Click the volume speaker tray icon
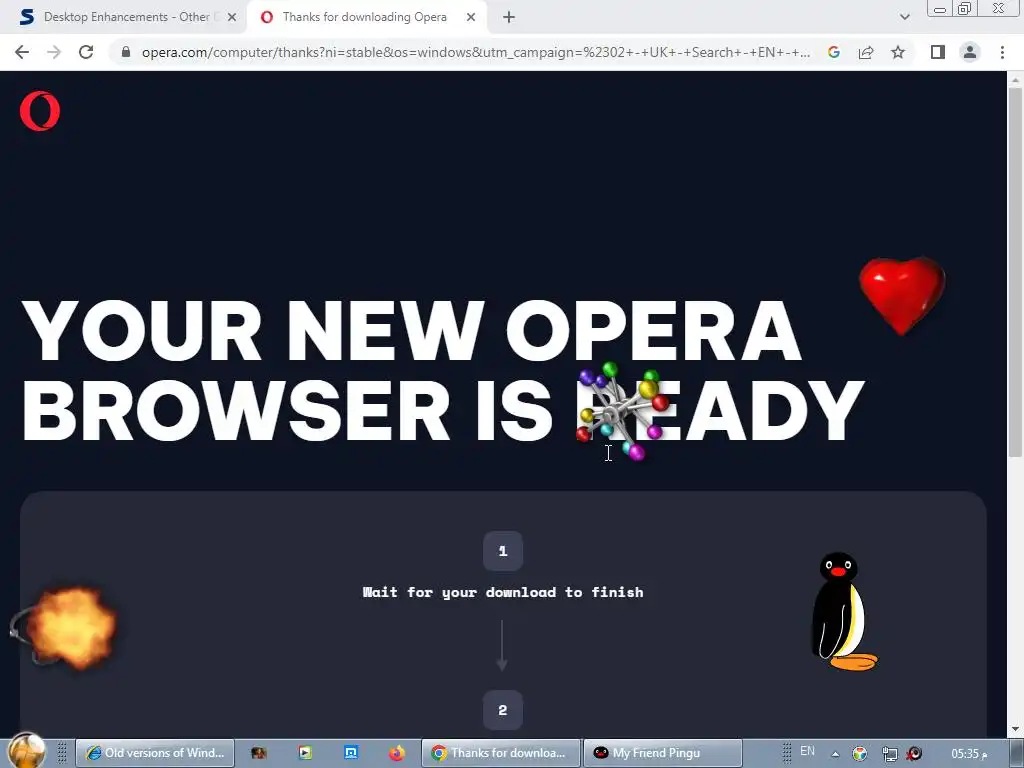The height and width of the screenshot is (768, 1024). (x=914, y=754)
